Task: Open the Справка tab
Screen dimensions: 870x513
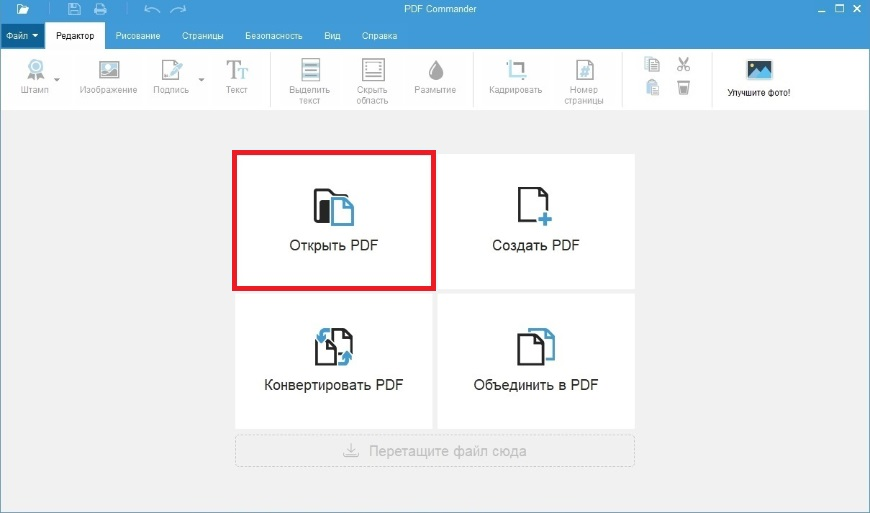Action: click(x=380, y=35)
